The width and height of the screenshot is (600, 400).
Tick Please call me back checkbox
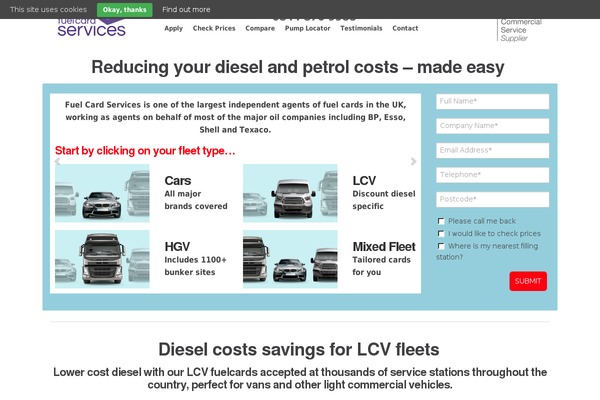441,221
